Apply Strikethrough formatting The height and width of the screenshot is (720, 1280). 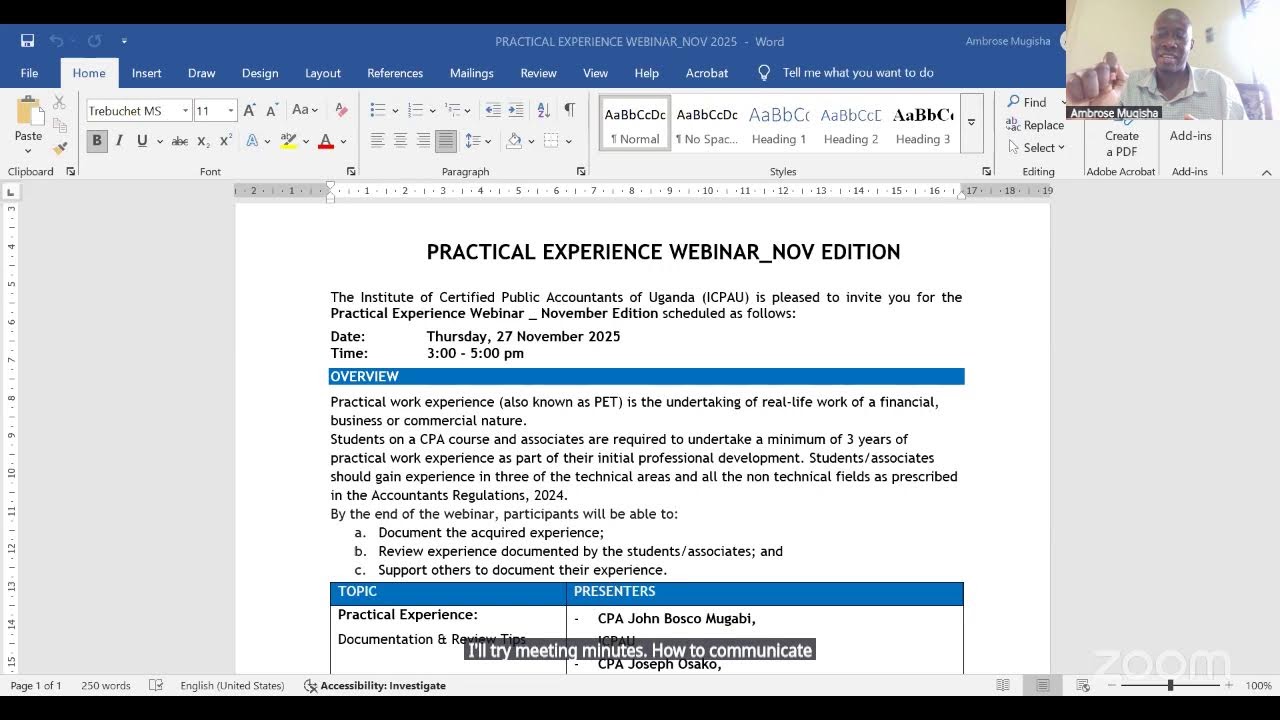coord(180,141)
